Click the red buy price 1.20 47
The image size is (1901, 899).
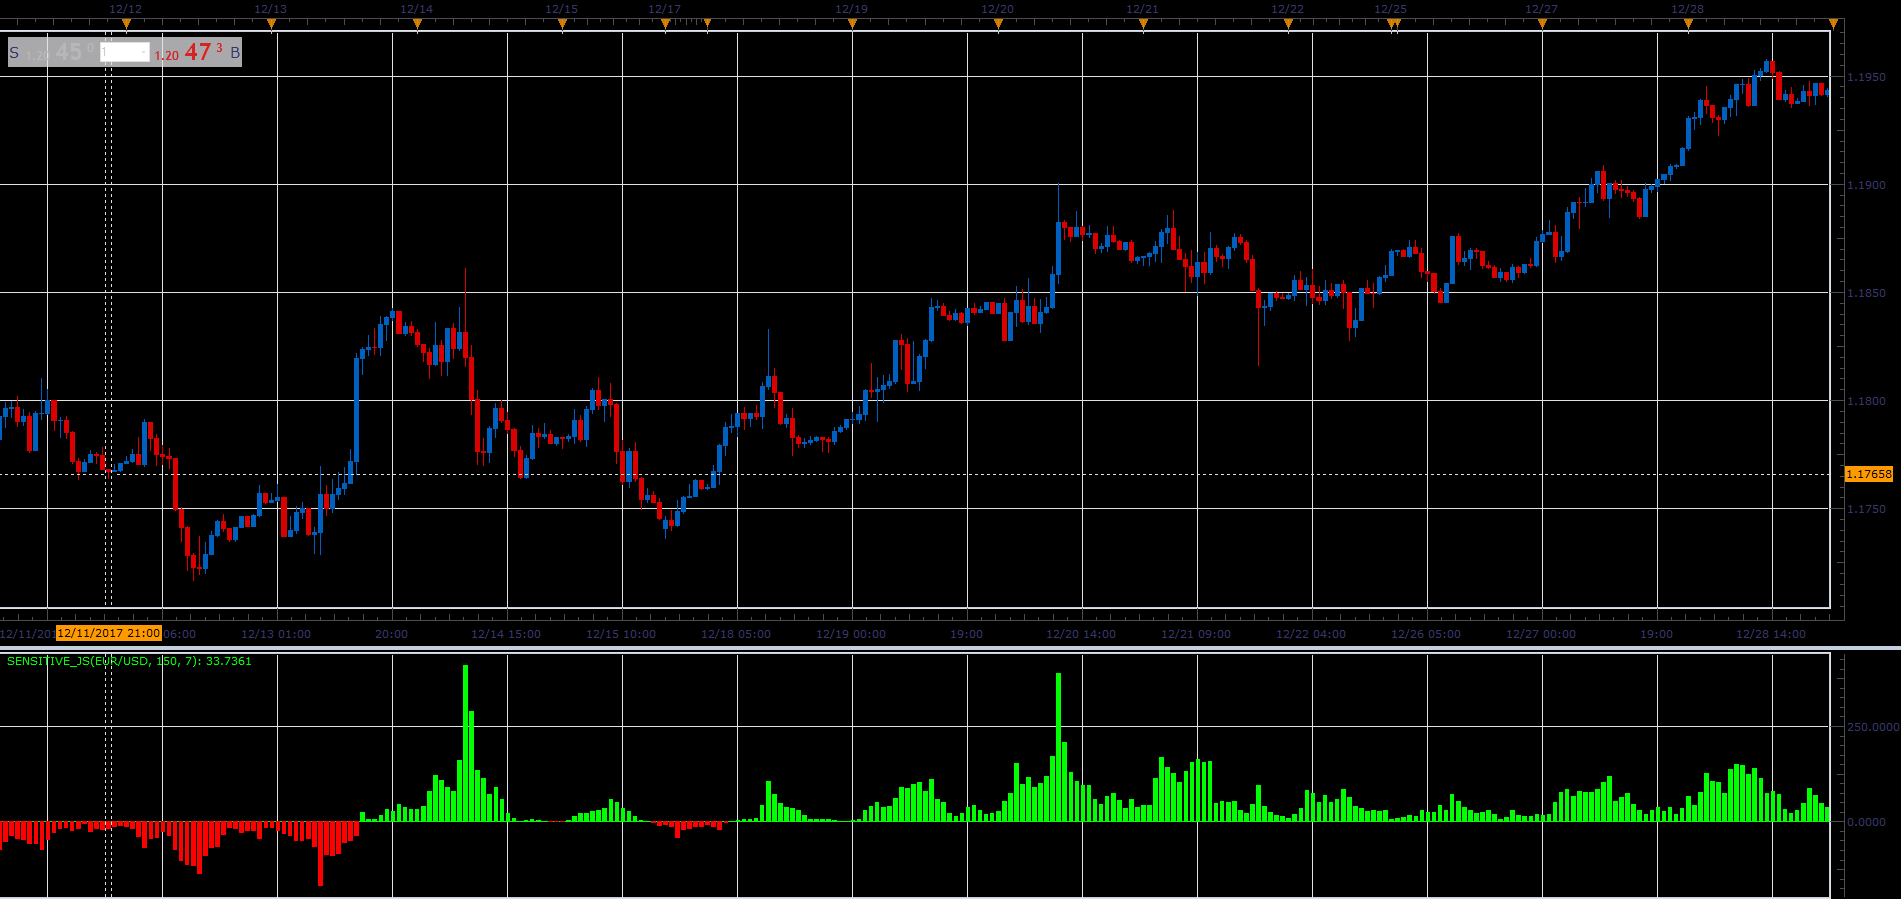tap(190, 53)
